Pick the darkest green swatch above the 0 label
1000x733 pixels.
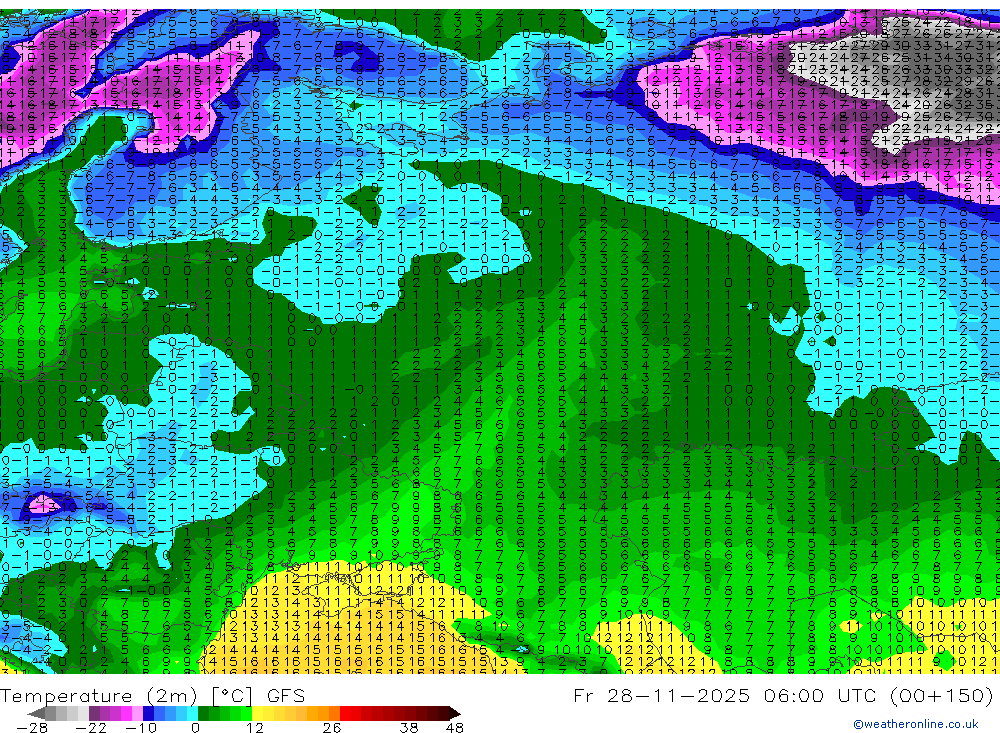203,714
